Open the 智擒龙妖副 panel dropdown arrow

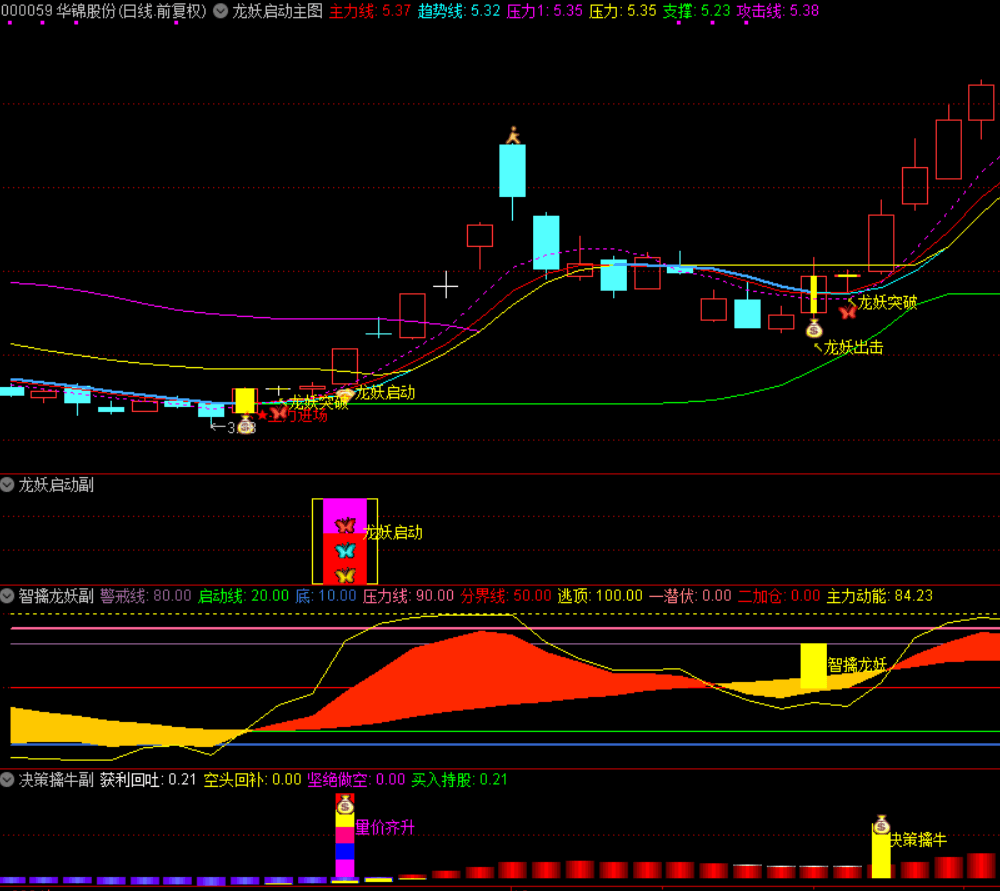click(9, 596)
